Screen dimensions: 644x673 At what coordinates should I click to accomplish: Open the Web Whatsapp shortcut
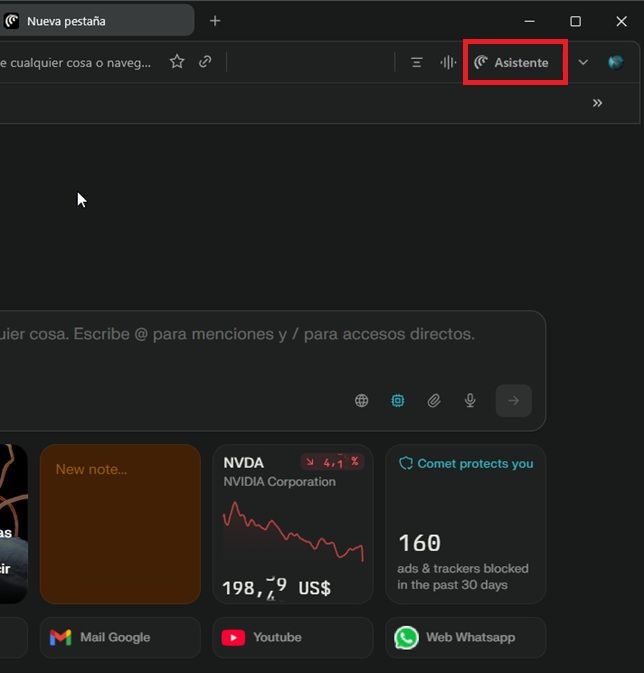click(465, 637)
